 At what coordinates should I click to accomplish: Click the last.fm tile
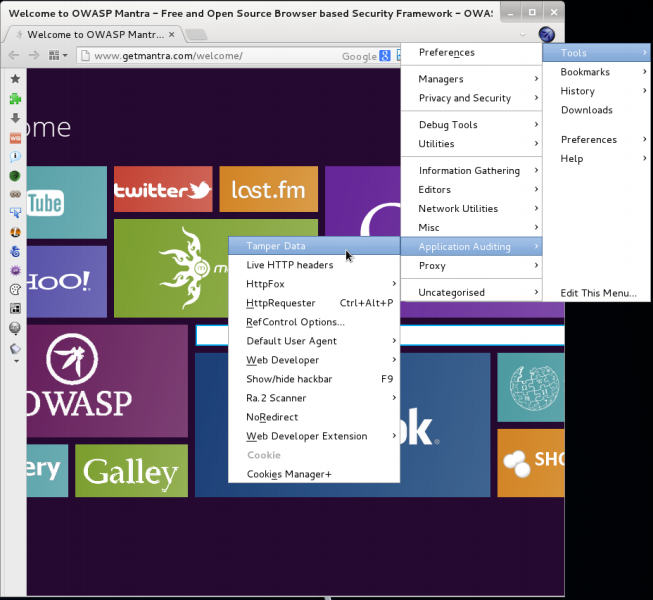tap(268, 190)
